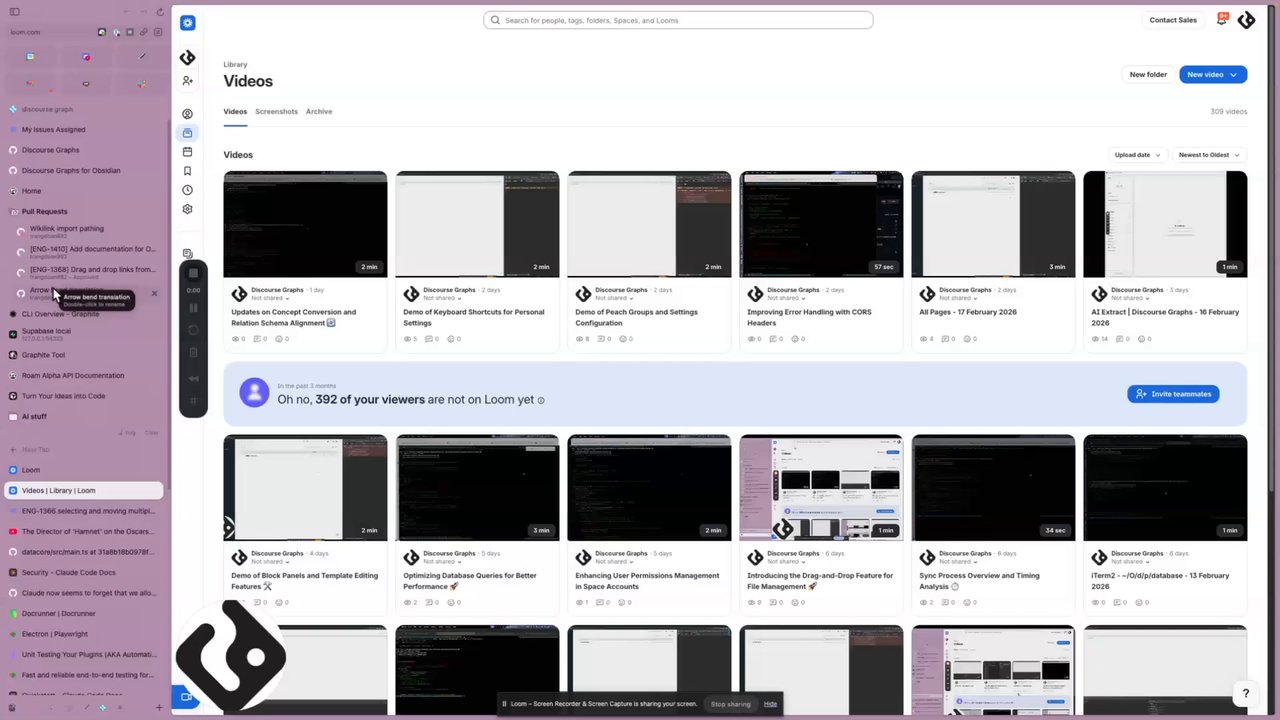
Task: Pause the recording in the Loom control bar
Action: 193,308
